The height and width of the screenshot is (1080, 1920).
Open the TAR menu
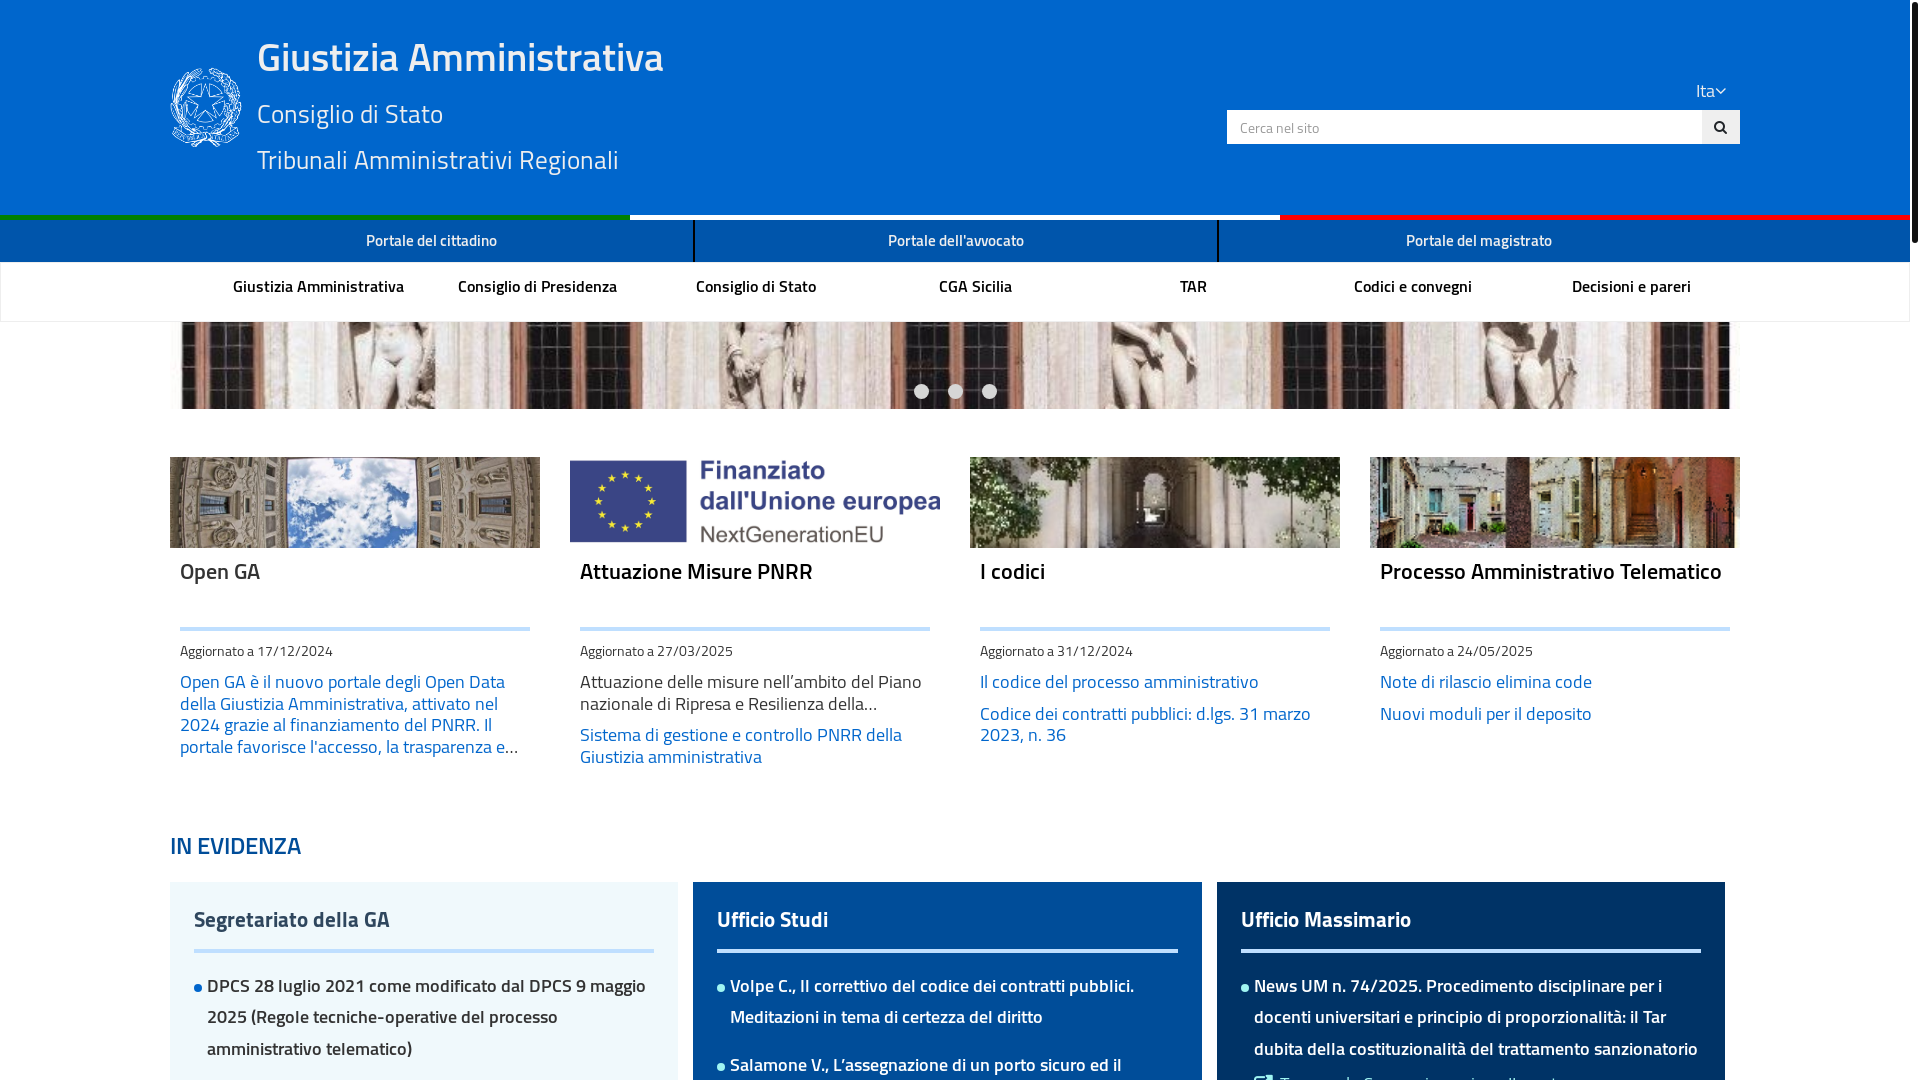(x=1193, y=286)
